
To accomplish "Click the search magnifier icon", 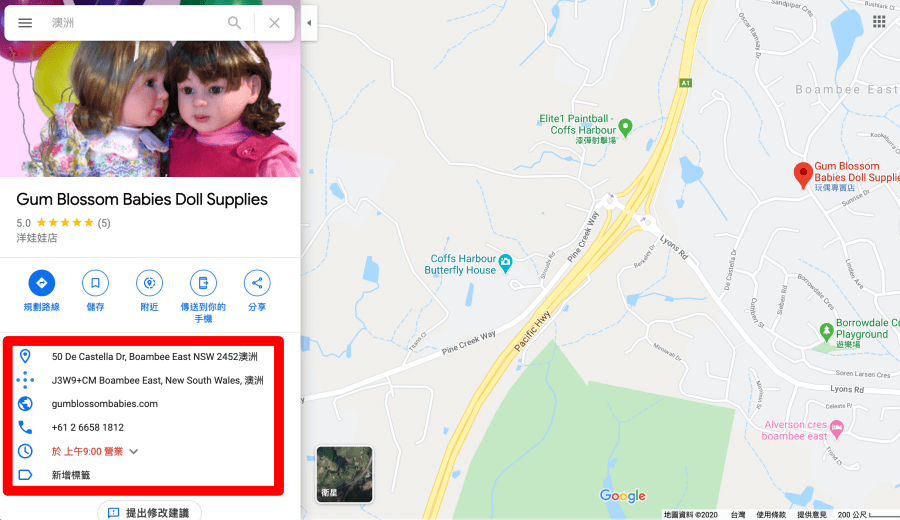I will click(x=234, y=23).
